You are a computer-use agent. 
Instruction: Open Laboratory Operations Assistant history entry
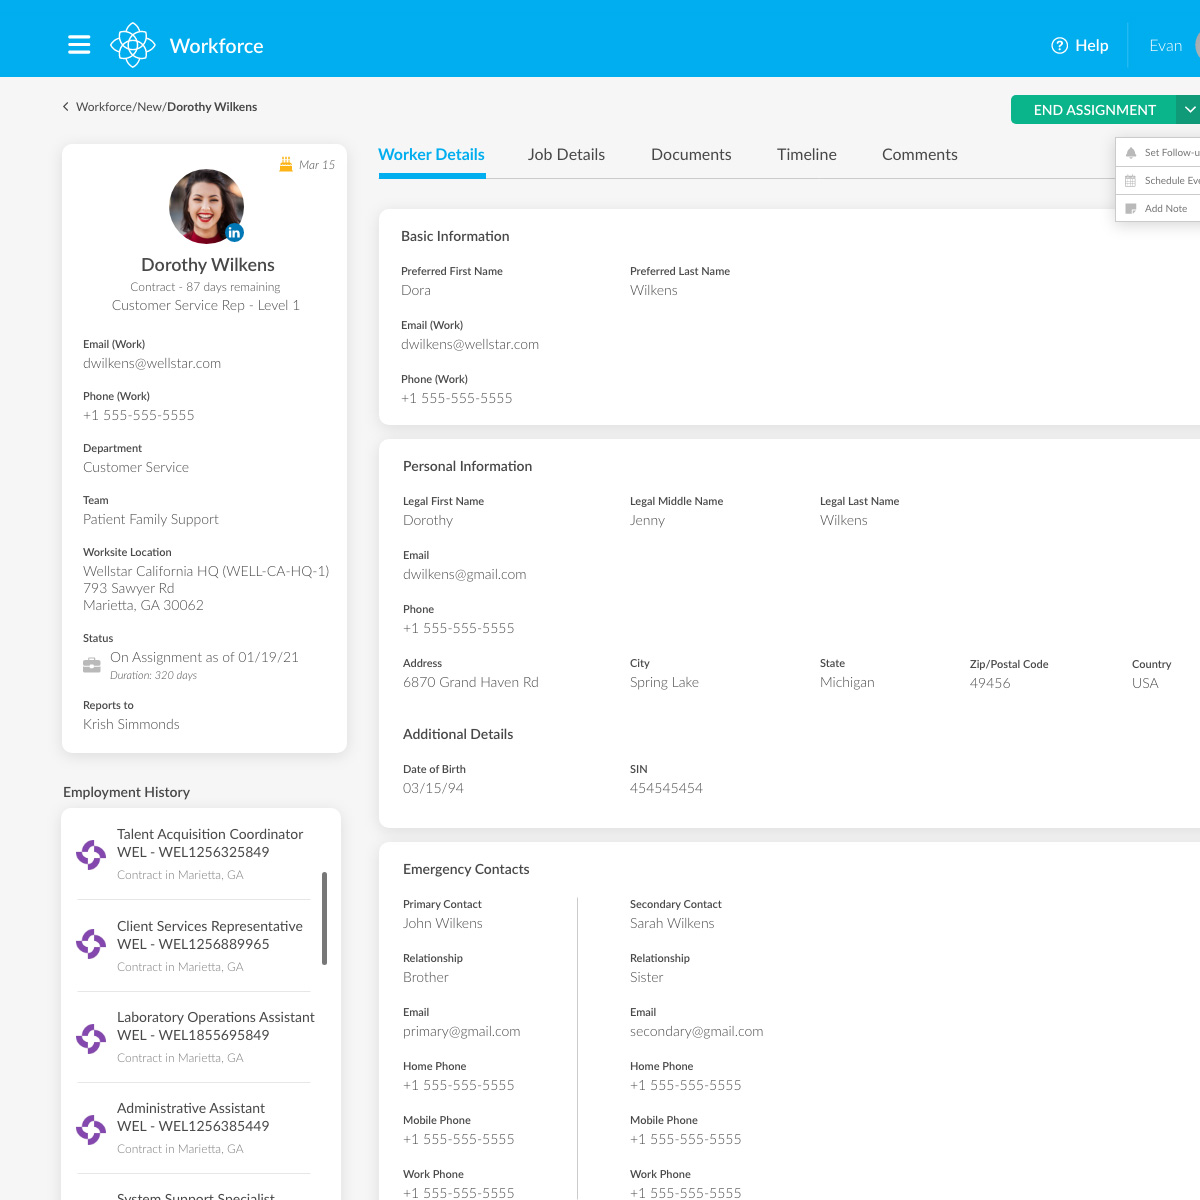194,1037
